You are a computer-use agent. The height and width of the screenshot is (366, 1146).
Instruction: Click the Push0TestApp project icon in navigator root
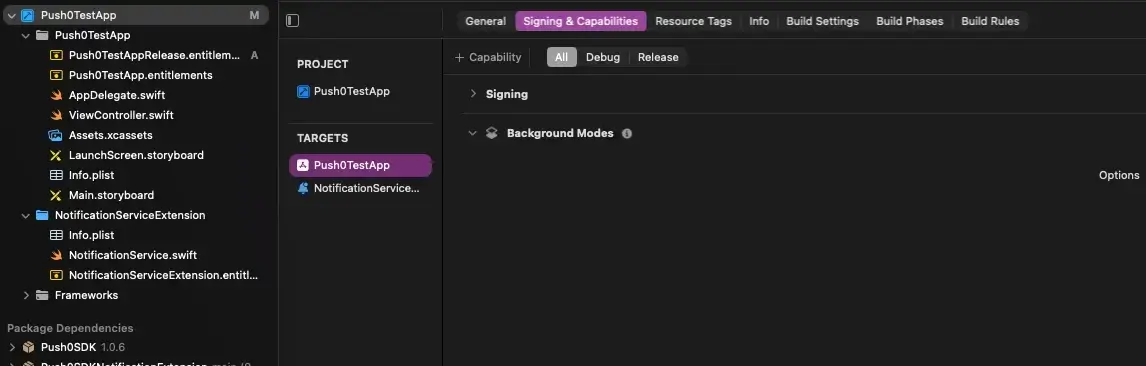pos(28,15)
